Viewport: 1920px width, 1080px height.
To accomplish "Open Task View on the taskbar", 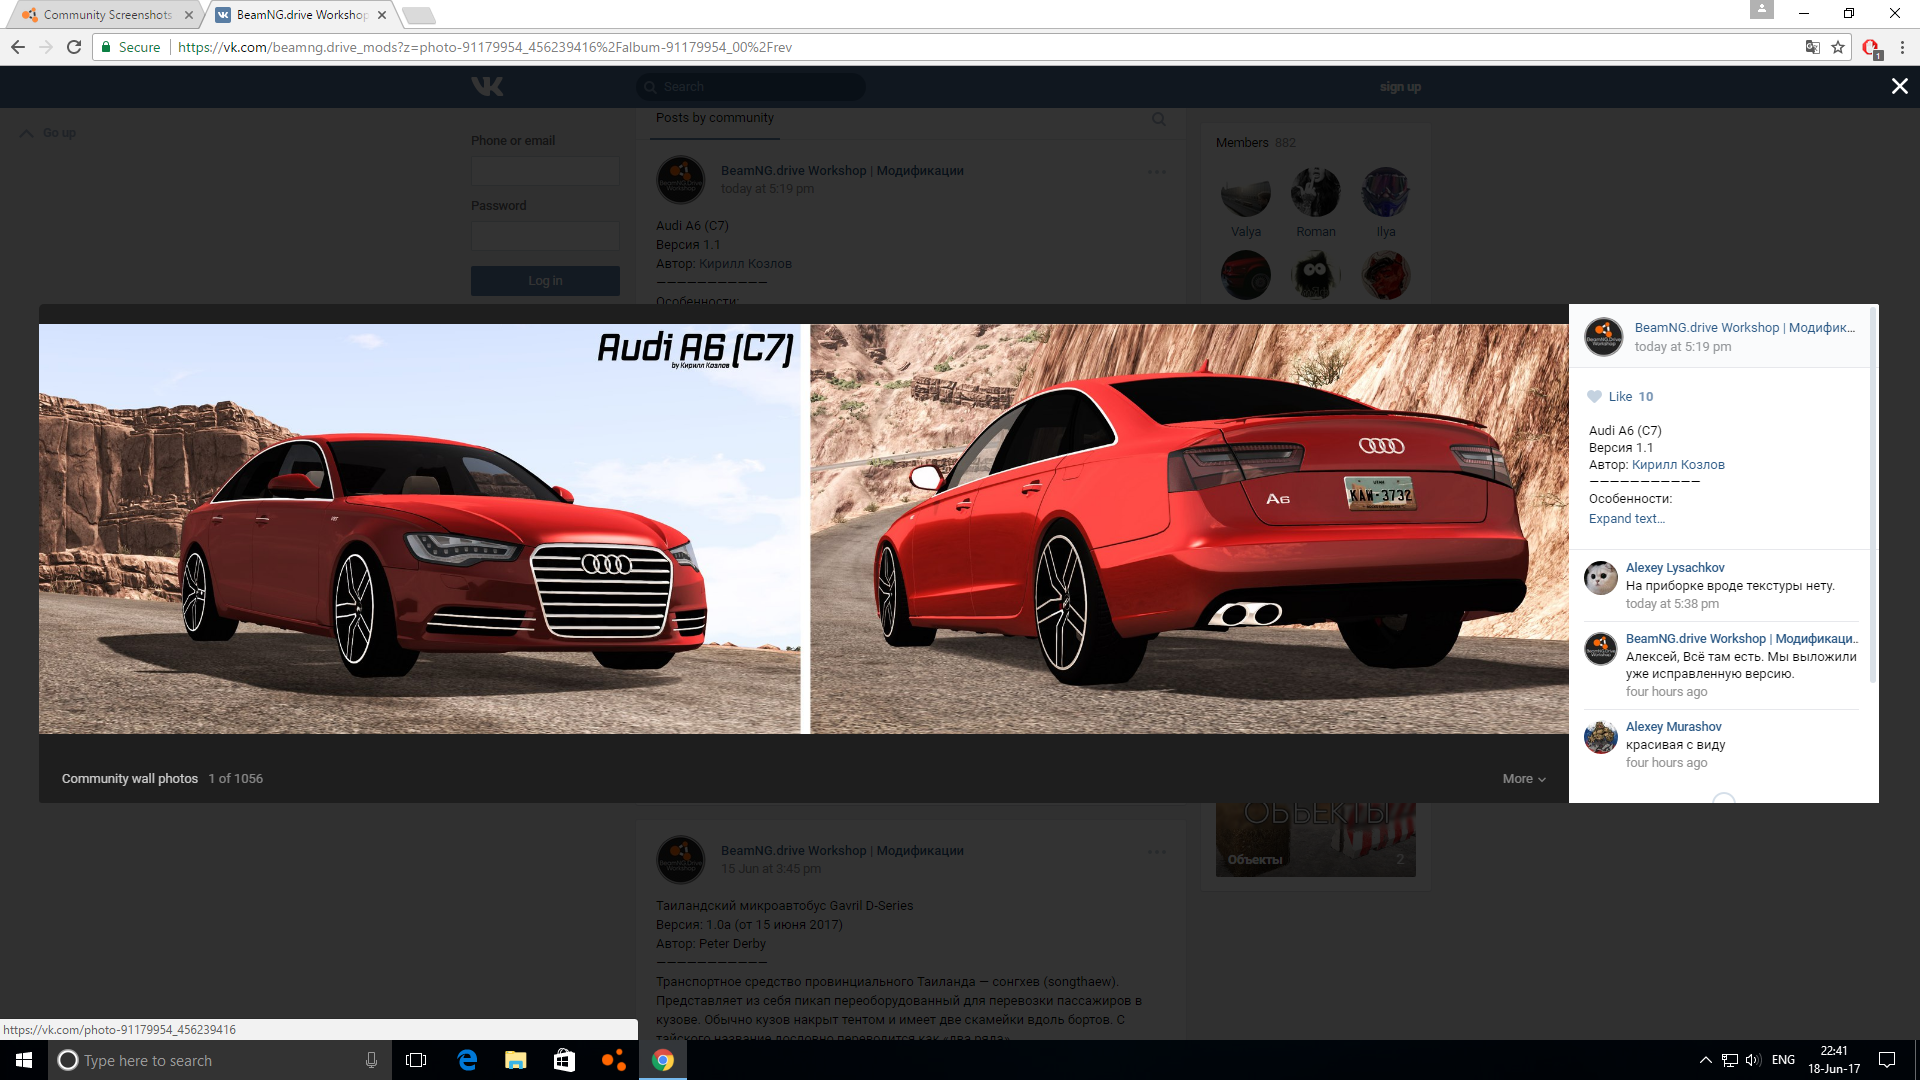I will click(416, 1060).
